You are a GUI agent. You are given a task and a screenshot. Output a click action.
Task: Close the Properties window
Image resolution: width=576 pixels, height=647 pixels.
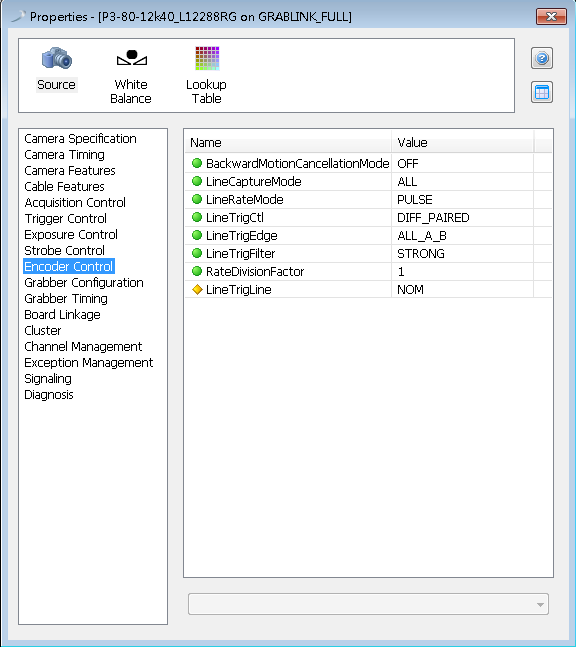point(551,17)
